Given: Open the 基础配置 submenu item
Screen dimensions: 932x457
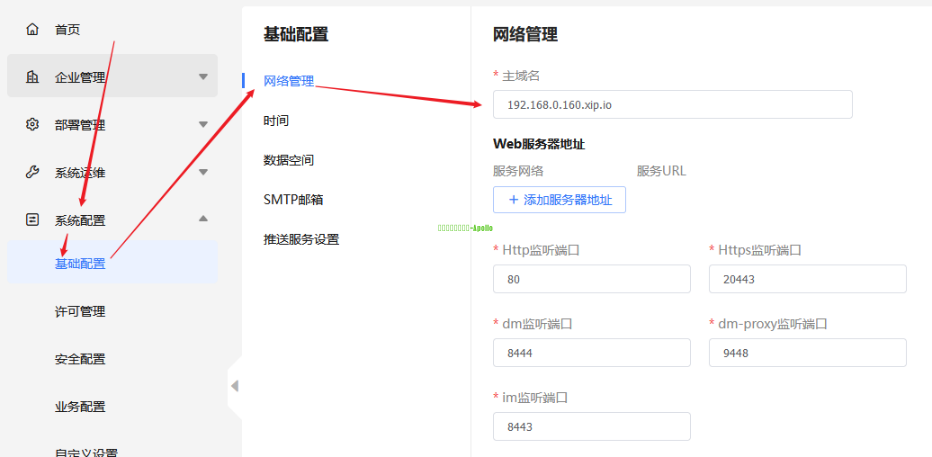Looking at the screenshot, I should tap(80, 264).
